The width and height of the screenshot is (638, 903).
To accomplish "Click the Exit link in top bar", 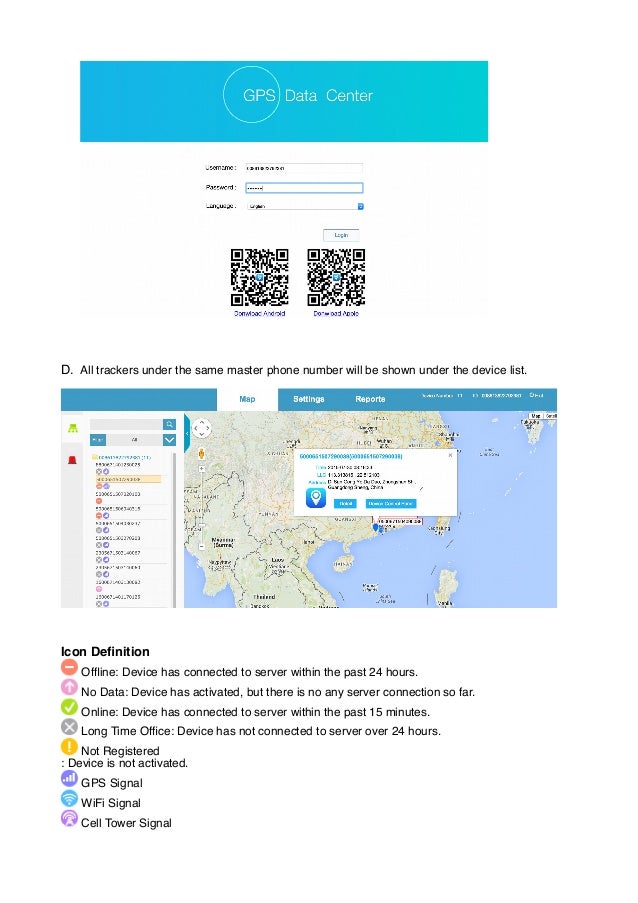I will click(537, 395).
